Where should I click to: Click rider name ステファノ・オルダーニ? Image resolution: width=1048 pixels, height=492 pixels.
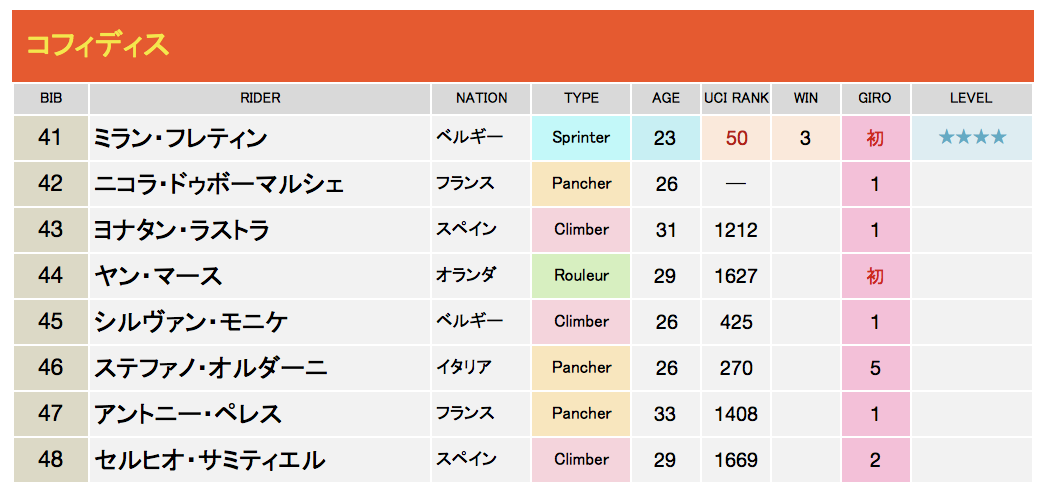[x=211, y=368]
